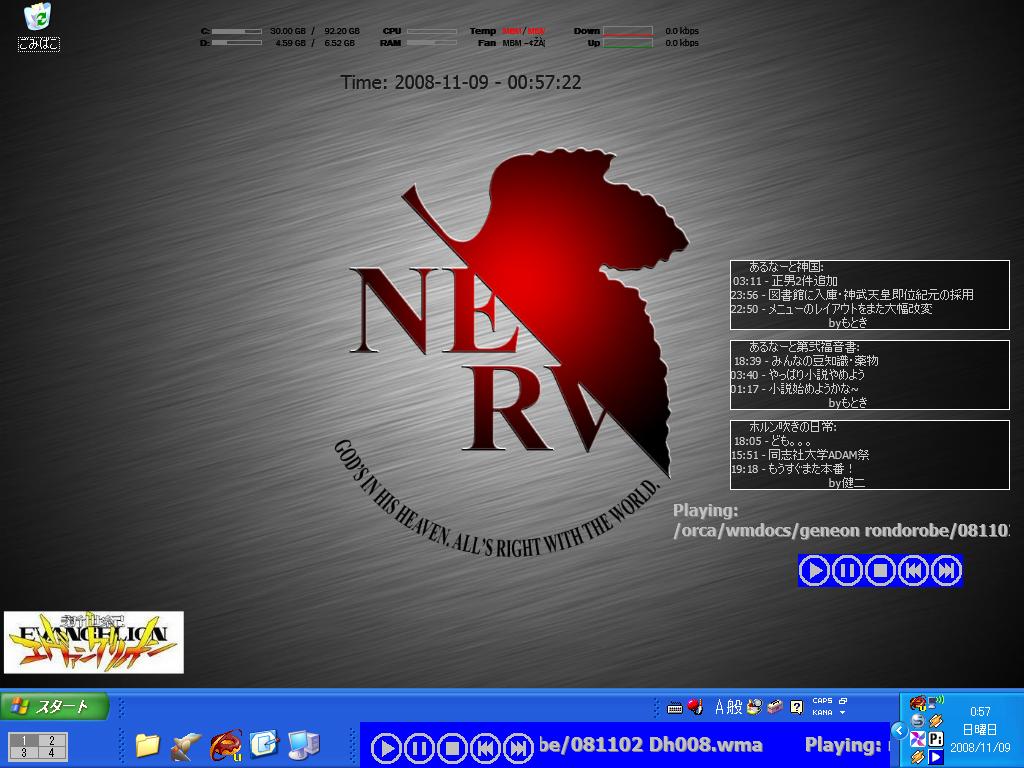The height and width of the screenshot is (768, 1024).
Task: Switch to virtual desktop 4 in pager
Action: pyautogui.click(x=52, y=752)
